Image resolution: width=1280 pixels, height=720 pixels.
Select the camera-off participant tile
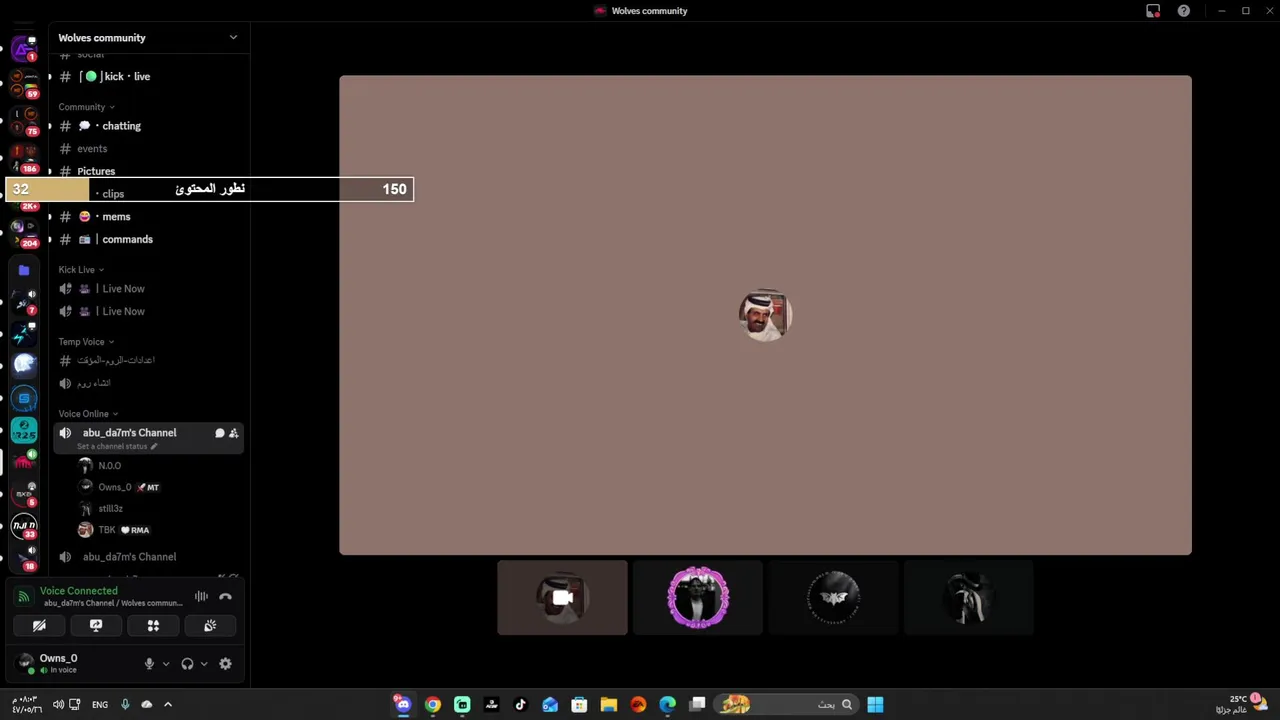[562, 598]
